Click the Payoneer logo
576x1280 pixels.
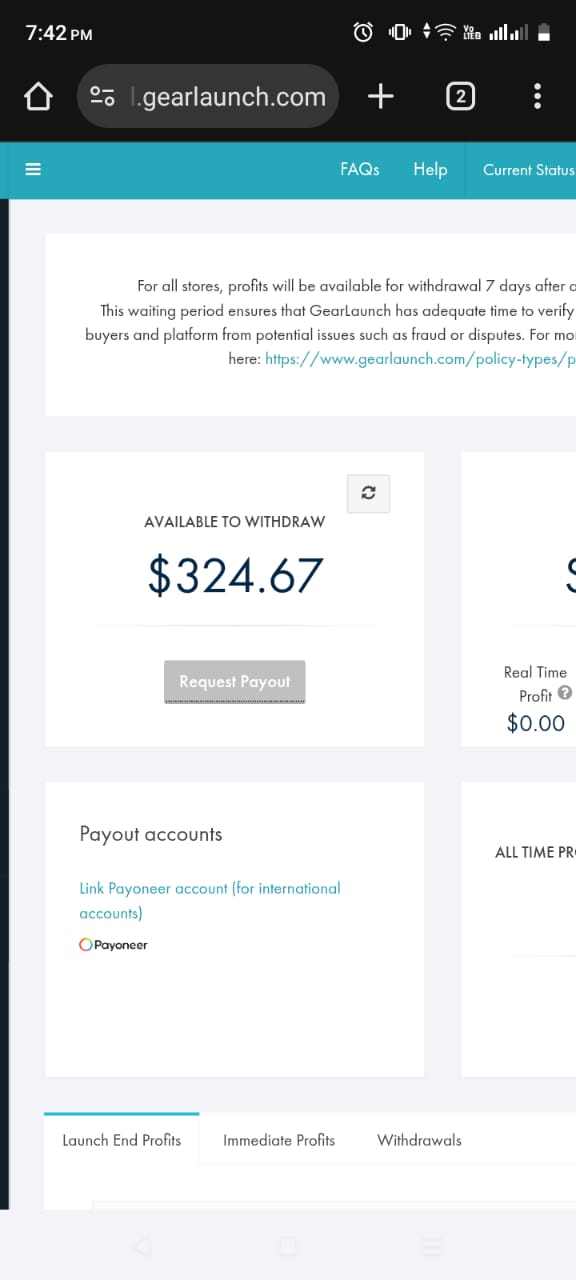tap(113, 944)
